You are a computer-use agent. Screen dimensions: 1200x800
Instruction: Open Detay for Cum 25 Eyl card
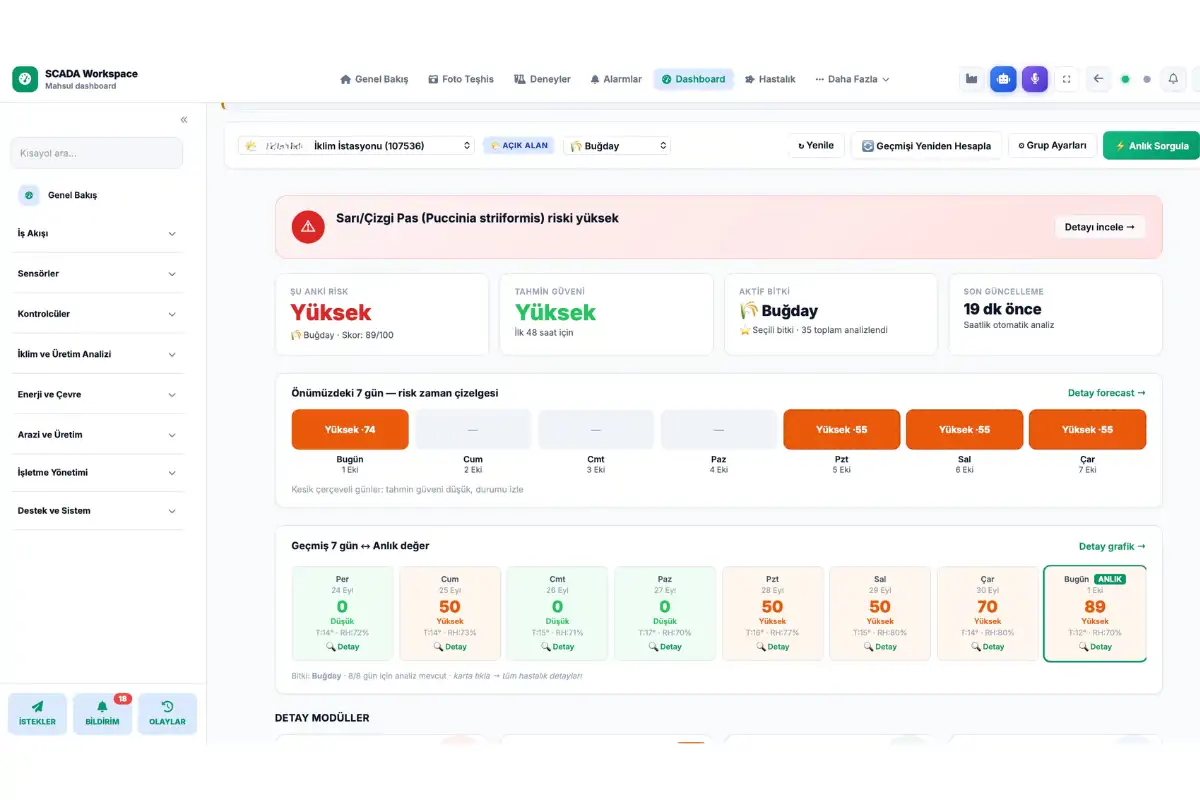click(x=450, y=647)
